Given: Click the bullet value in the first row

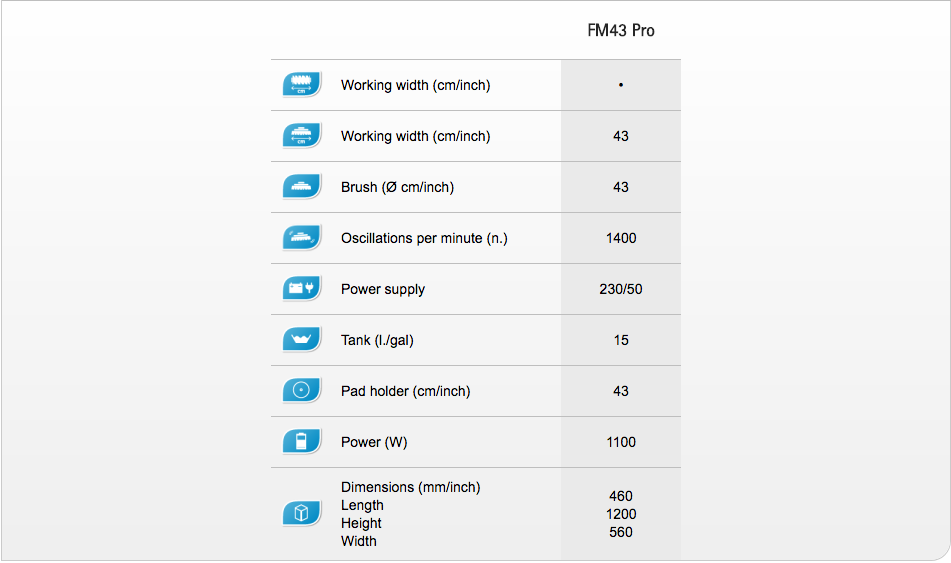Looking at the screenshot, I should 620,85.
